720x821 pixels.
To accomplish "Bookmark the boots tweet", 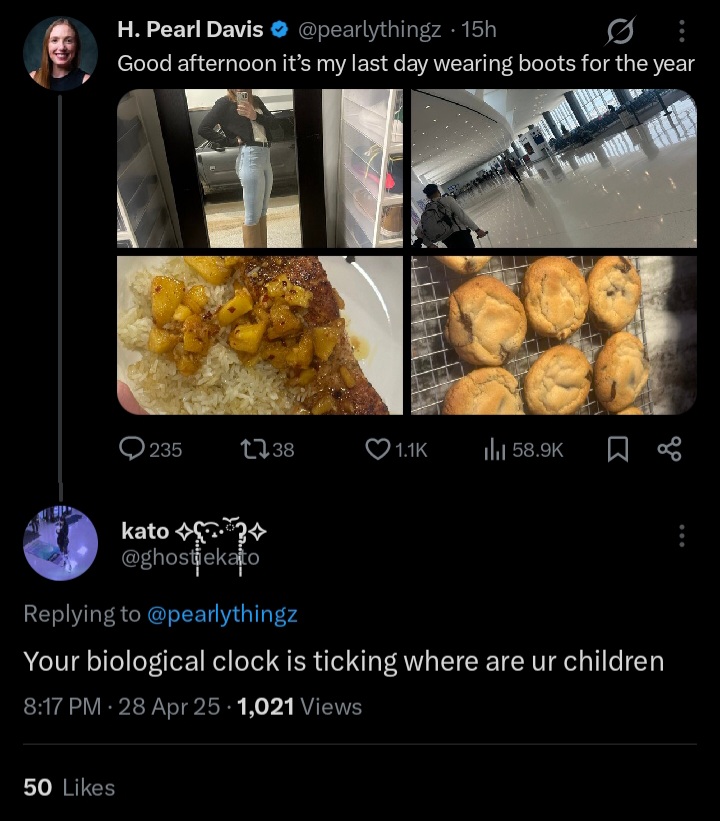I will (x=618, y=450).
